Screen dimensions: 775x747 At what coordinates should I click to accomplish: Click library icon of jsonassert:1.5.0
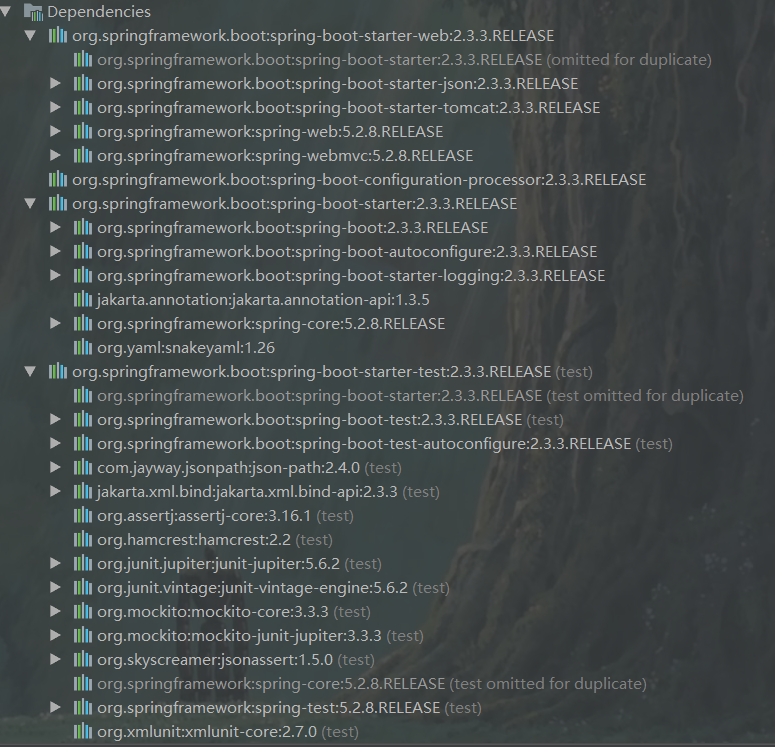click(x=83, y=659)
